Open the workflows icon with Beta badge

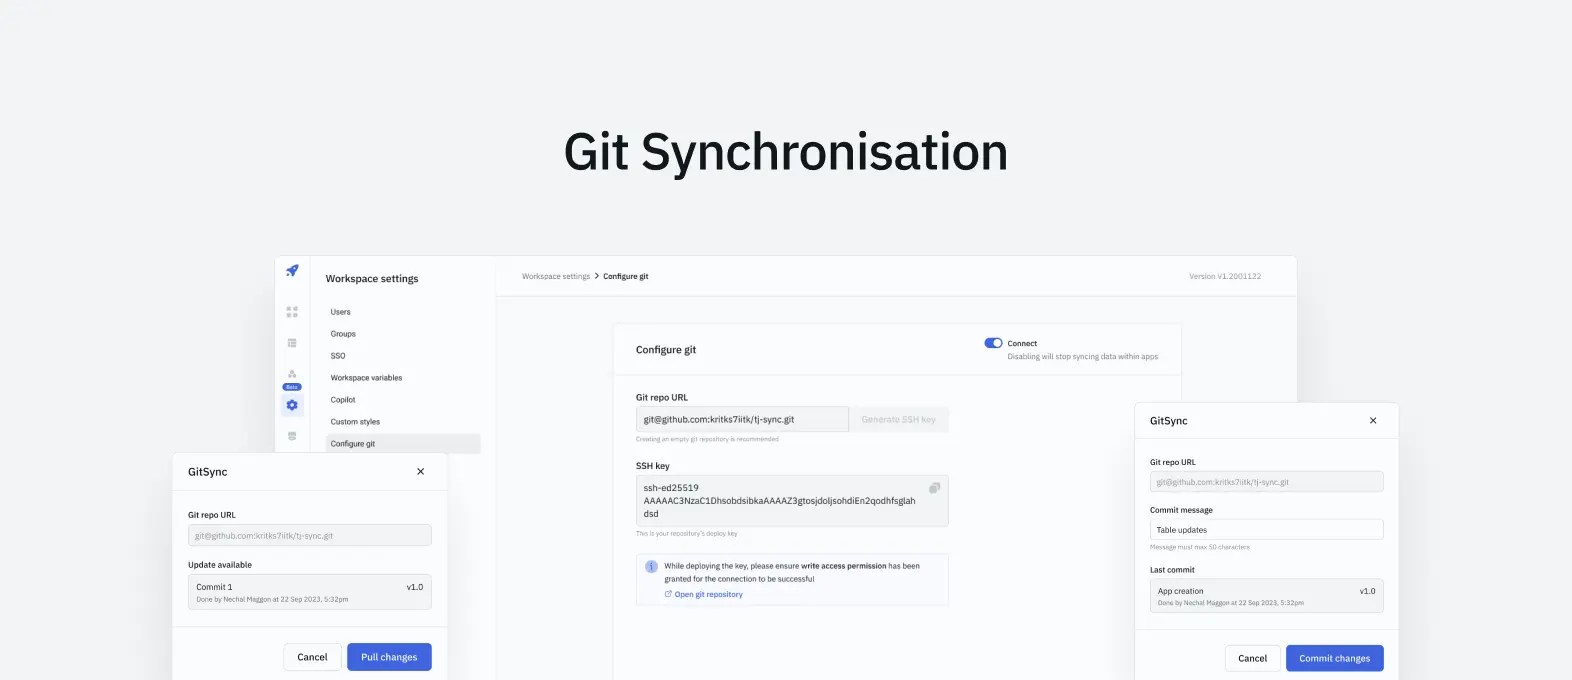point(292,378)
